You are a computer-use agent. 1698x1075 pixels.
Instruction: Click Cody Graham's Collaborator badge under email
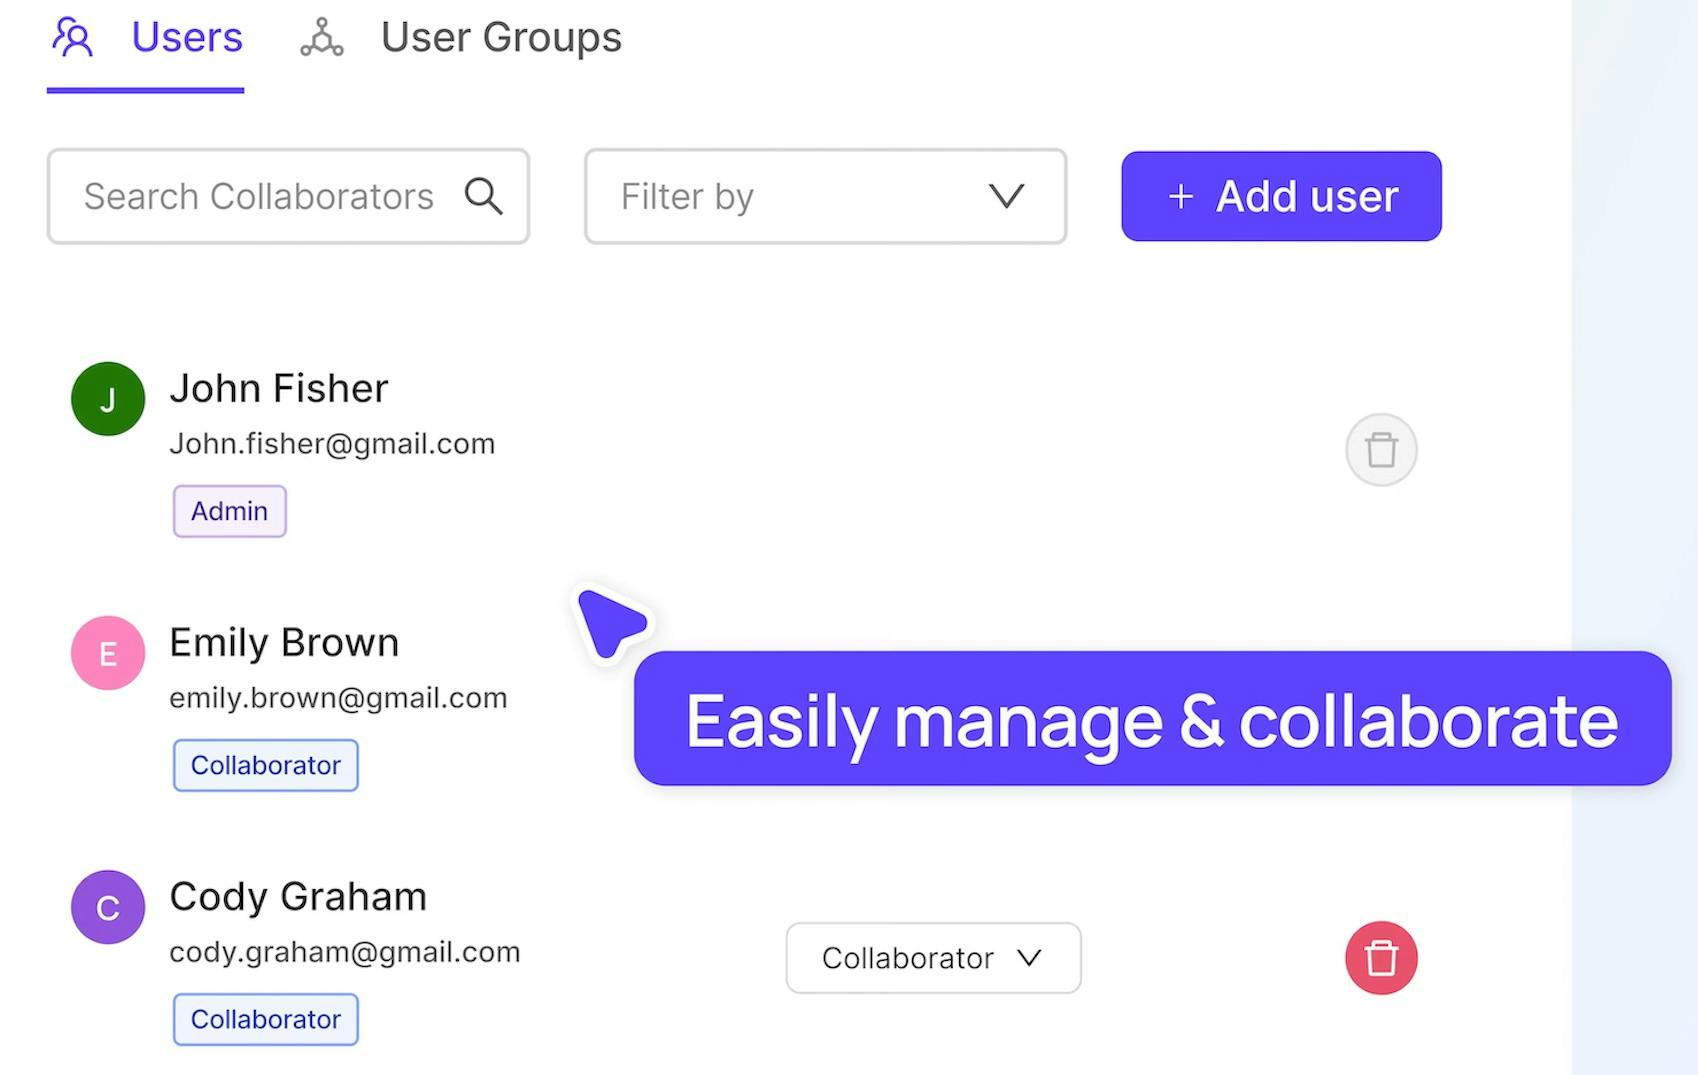(x=265, y=1019)
